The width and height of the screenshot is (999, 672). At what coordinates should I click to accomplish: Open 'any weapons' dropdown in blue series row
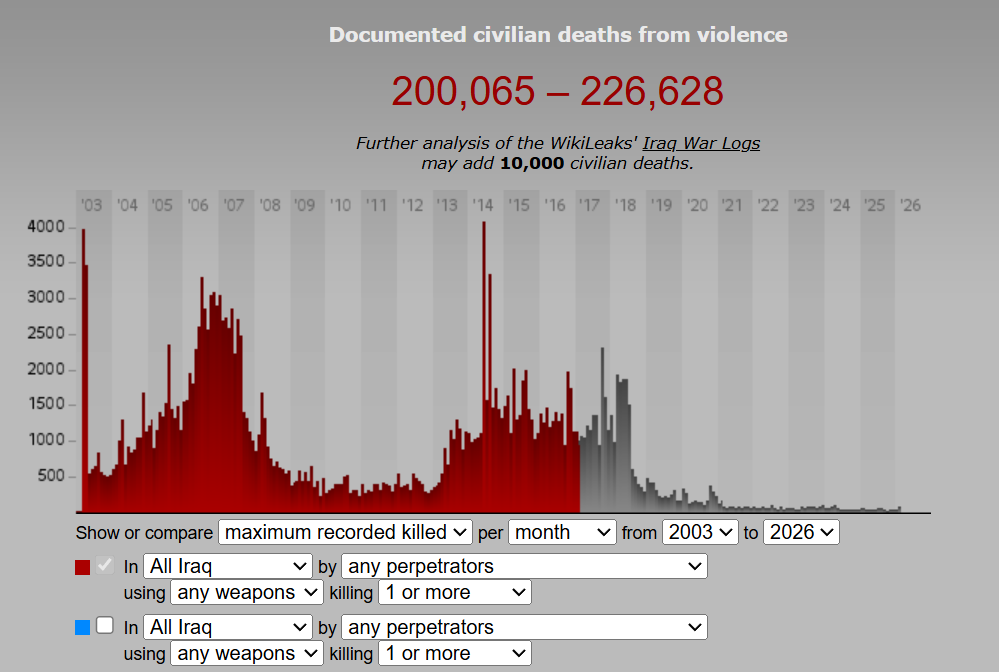[247, 654]
